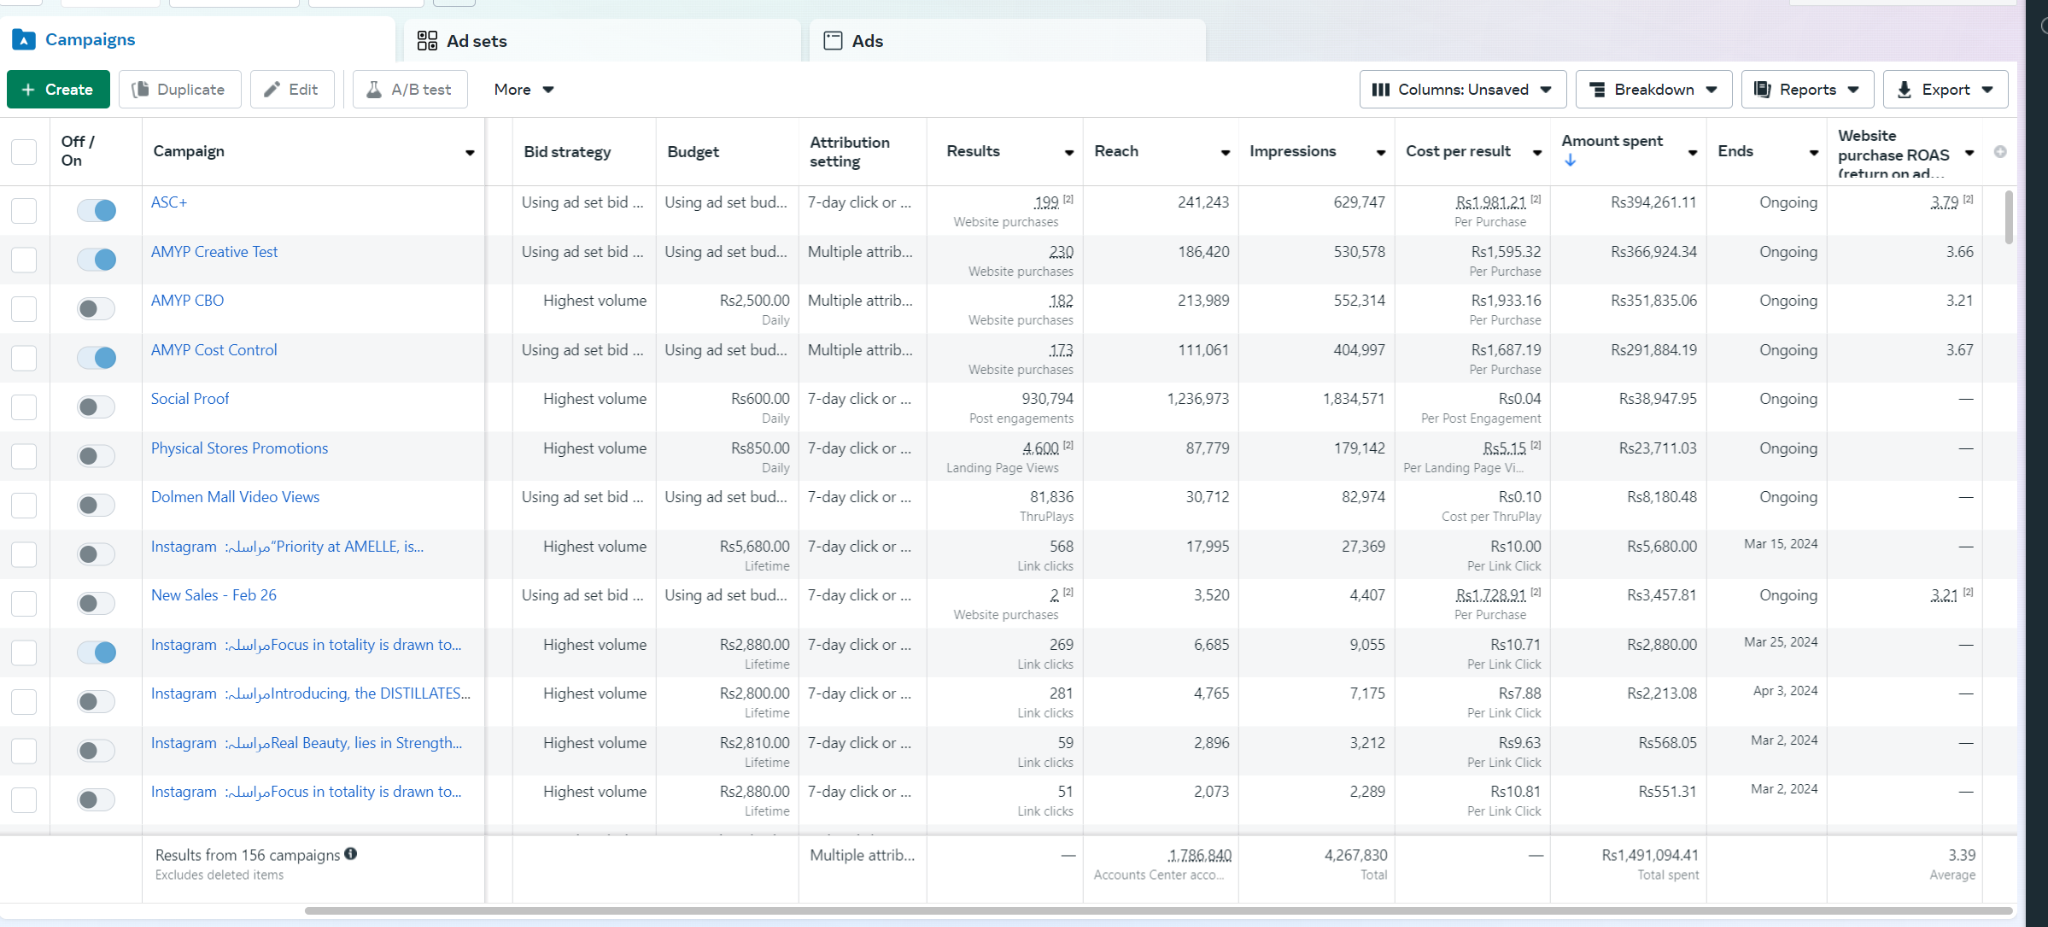Click the info icon beside Results from 156 campaigns
Screen dimensions: 2048x927
(x=351, y=854)
